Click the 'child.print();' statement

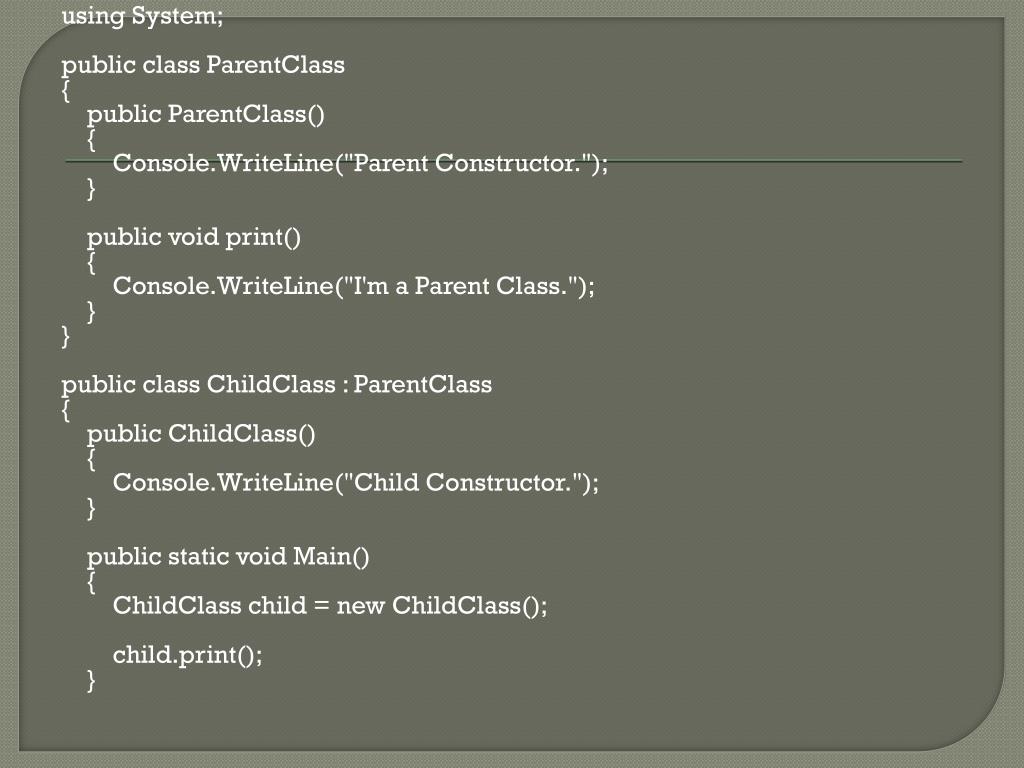[187, 655]
